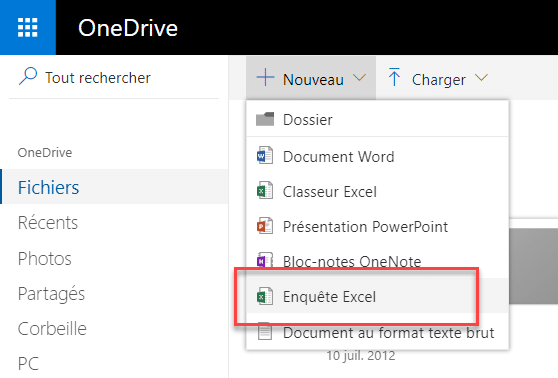Image resolution: width=558 pixels, height=378 pixels.
Task: Click the Charger button label
Action: coord(439,79)
